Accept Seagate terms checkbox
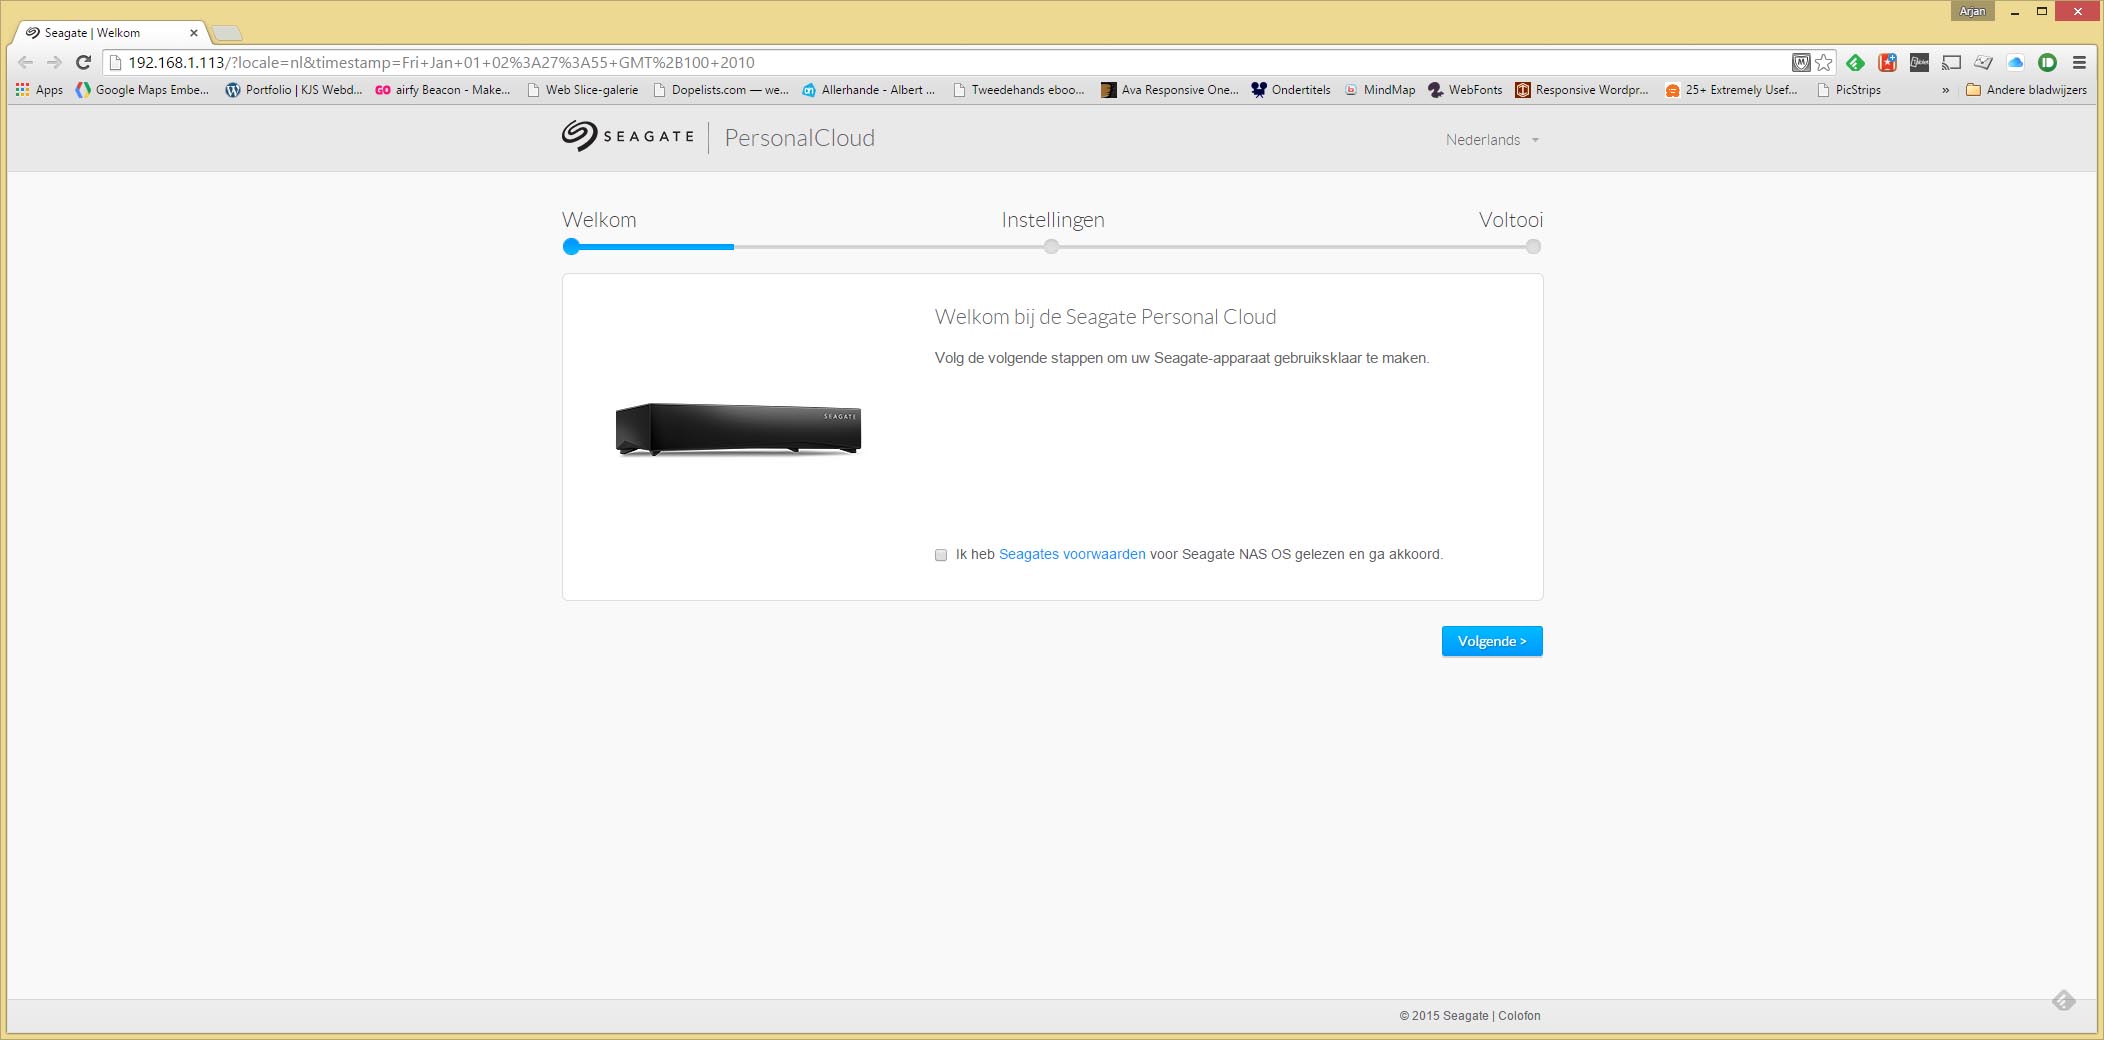 point(940,555)
